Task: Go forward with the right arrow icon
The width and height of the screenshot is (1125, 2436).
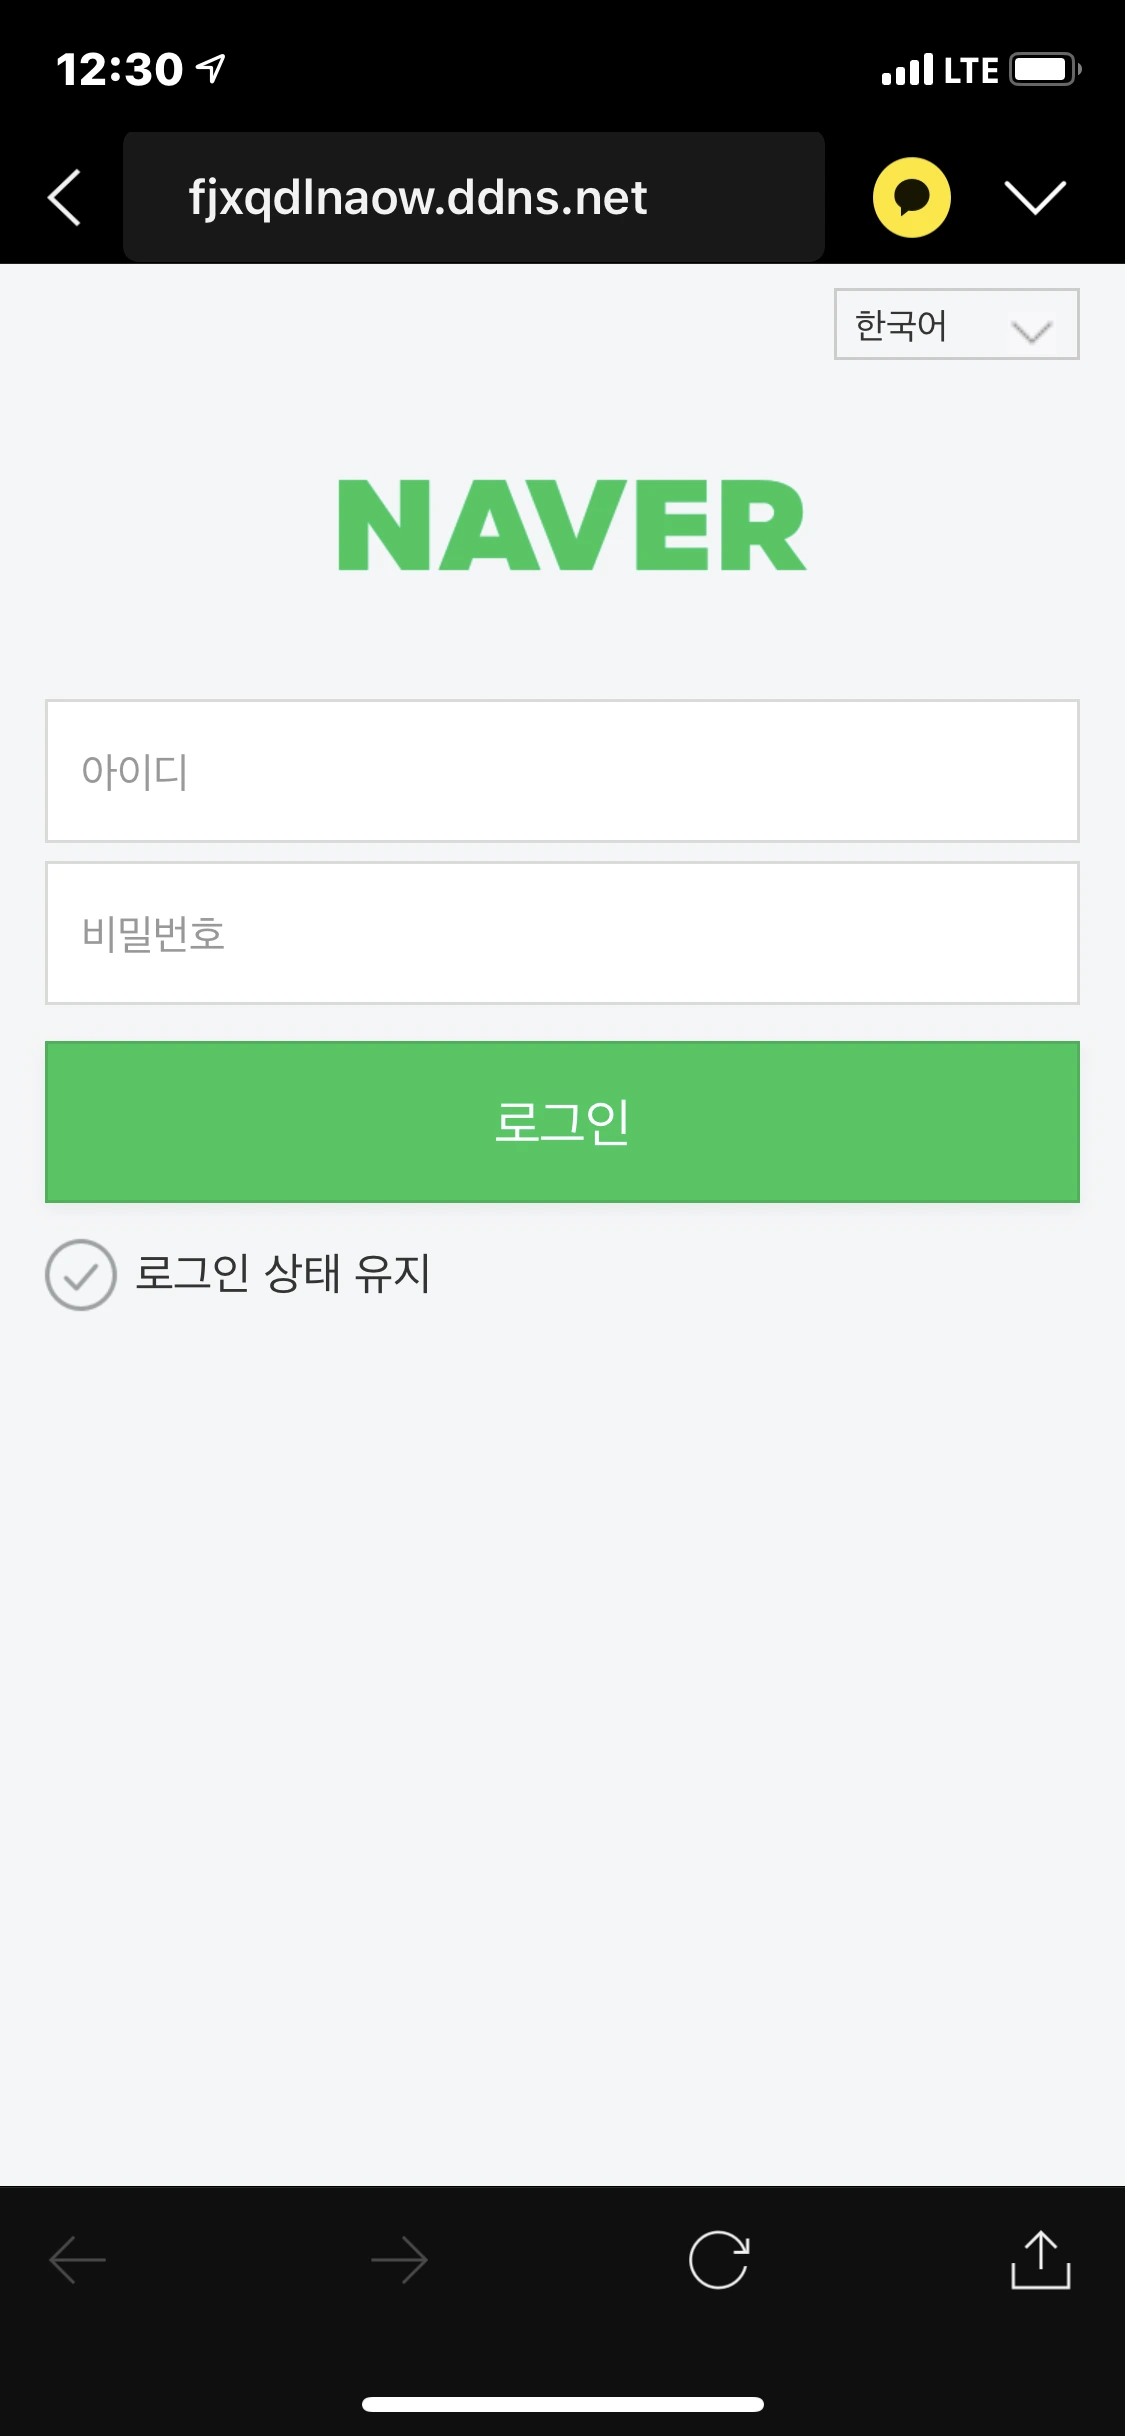Action: (399, 2259)
